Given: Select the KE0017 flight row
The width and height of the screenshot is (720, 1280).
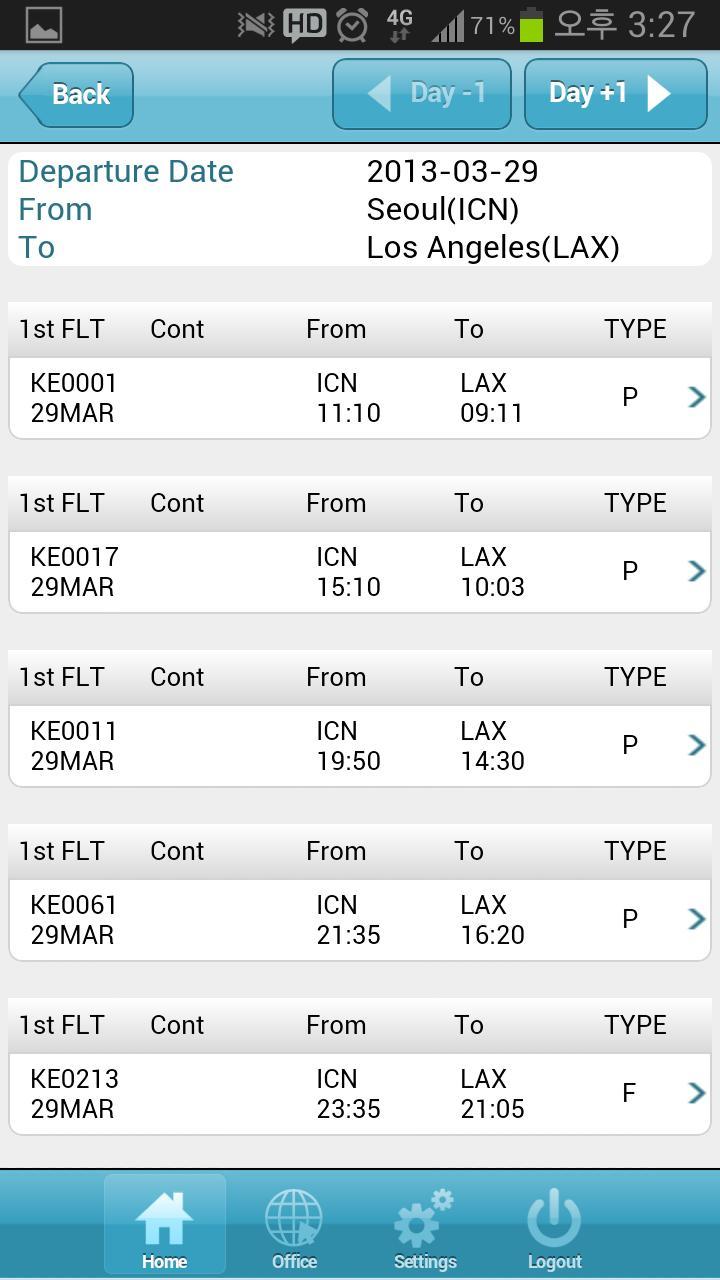Looking at the screenshot, I should click(x=360, y=572).
